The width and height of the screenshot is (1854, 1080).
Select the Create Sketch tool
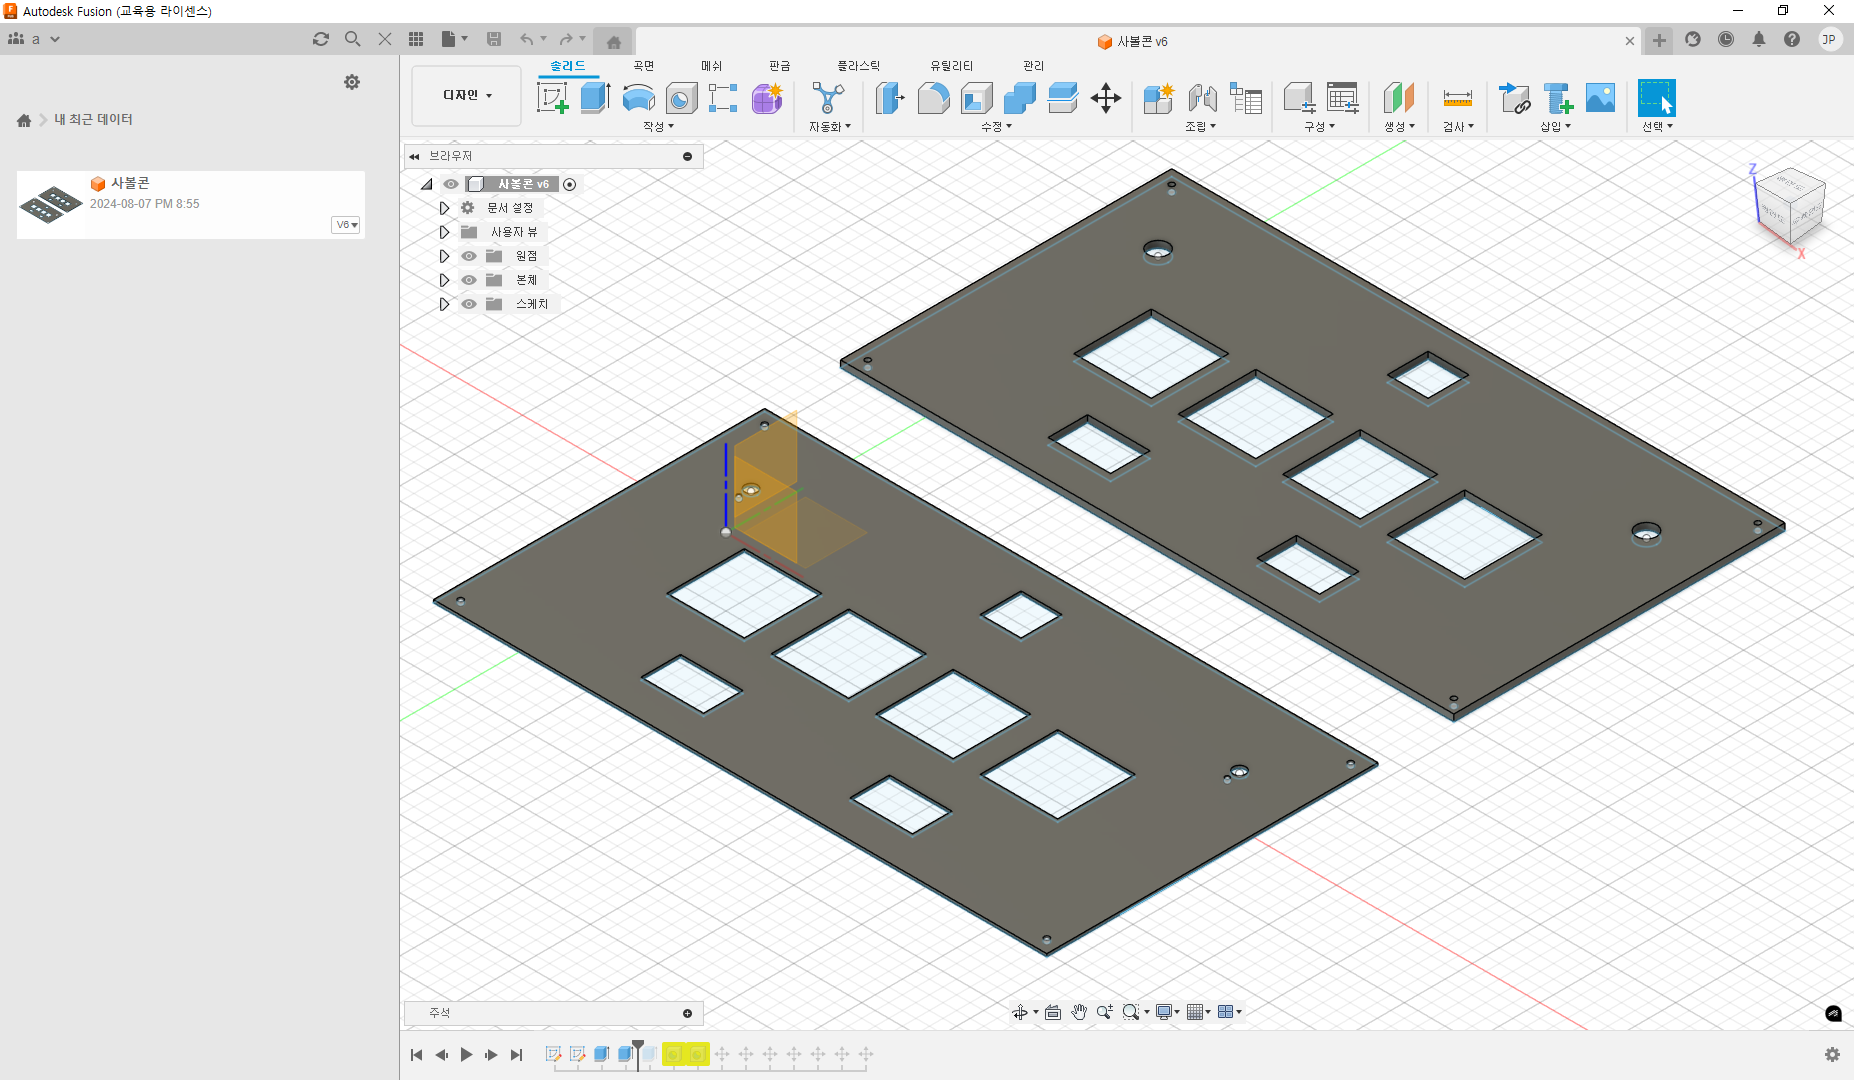553,98
